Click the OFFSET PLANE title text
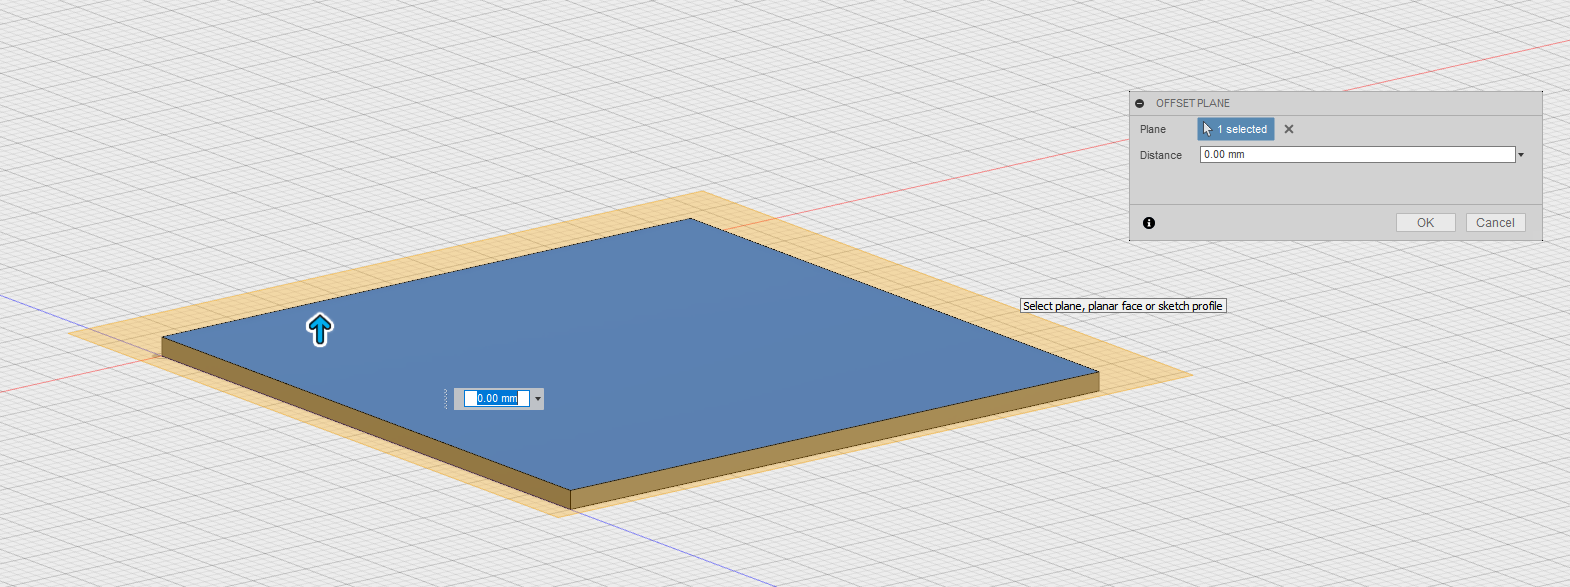 pos(1193,103)
